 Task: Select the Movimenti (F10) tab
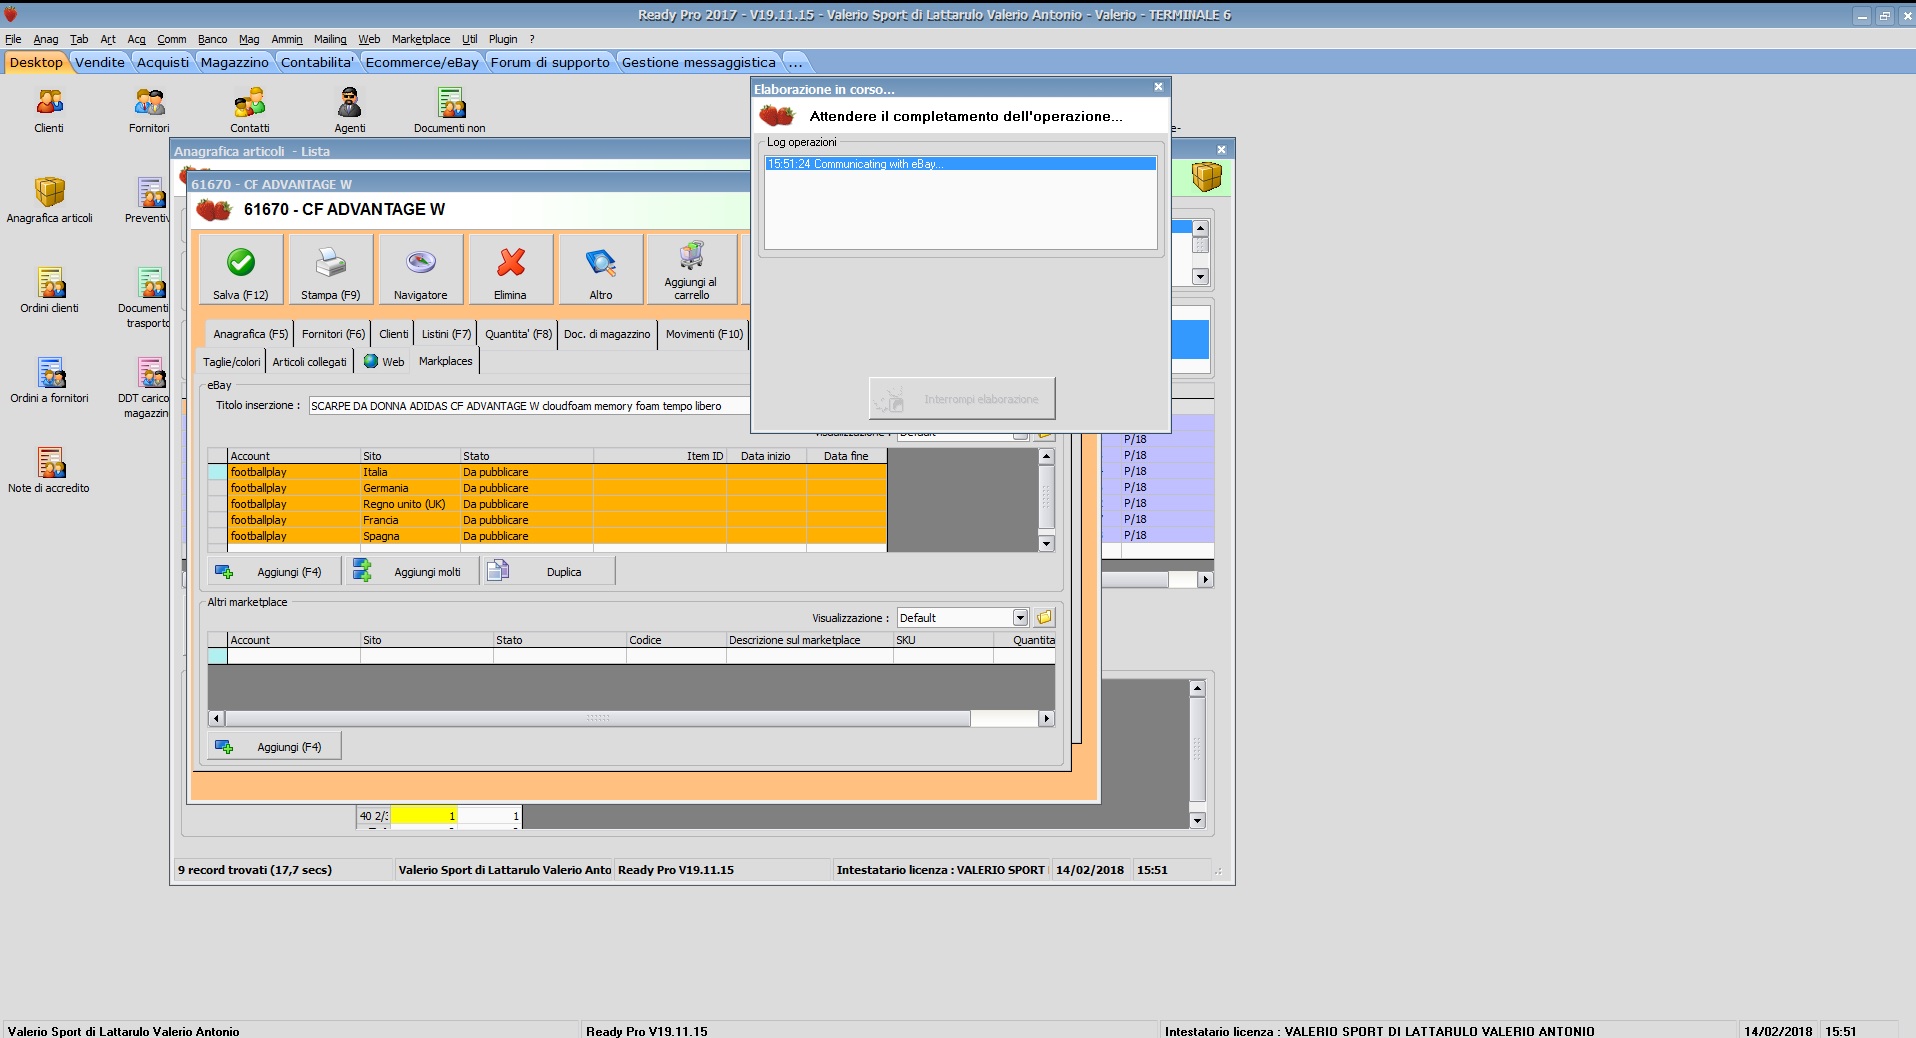704,334
